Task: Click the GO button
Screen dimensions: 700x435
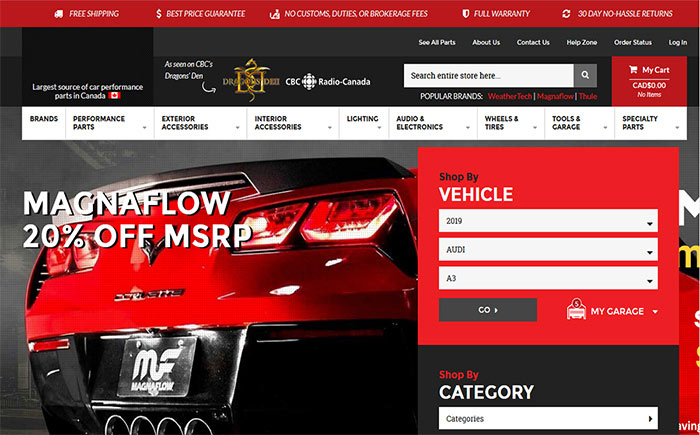Action: (x=488, y=310)
